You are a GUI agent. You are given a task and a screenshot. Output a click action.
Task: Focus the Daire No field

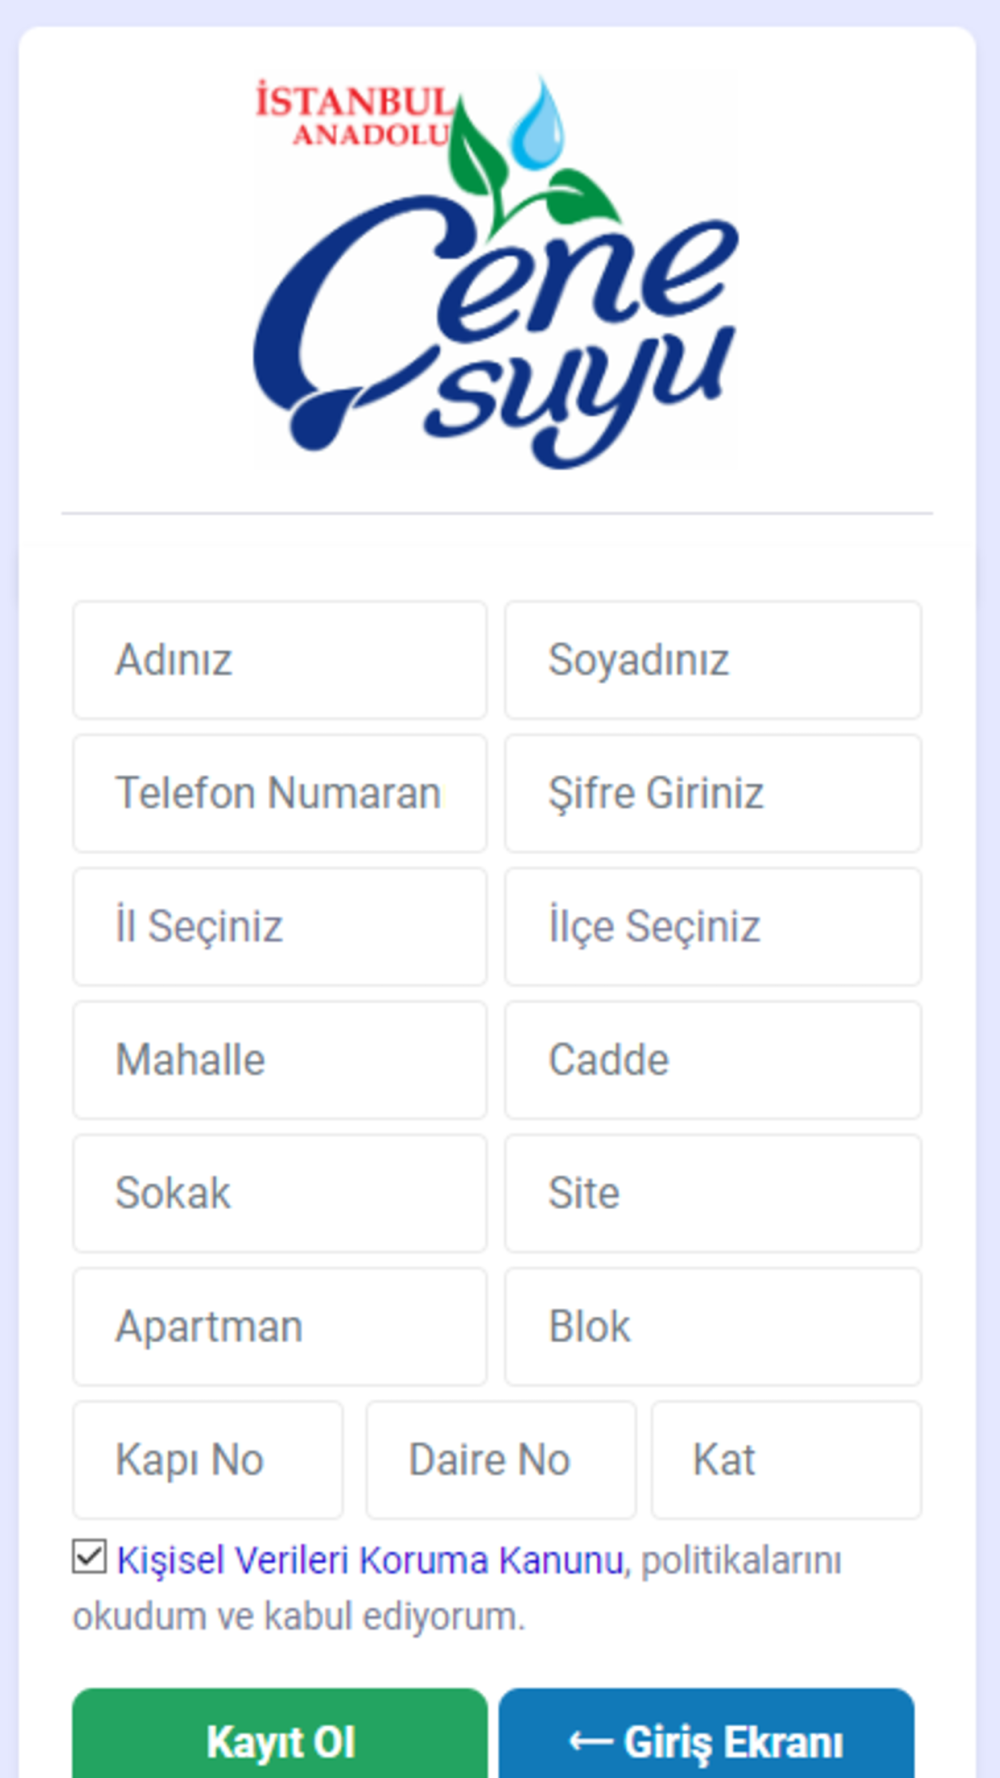[x=501, y=1460]
